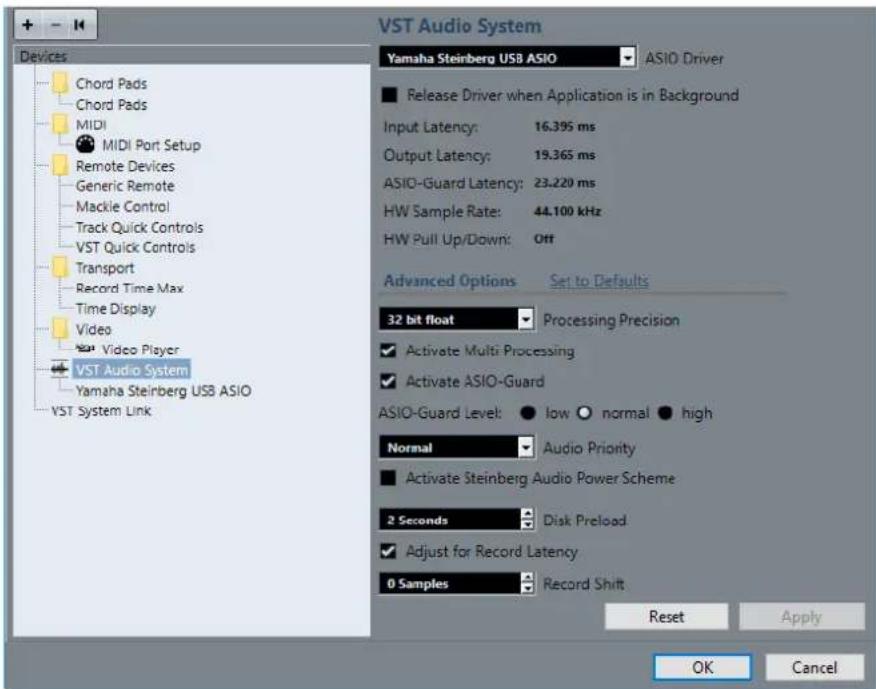Select Video Player in device tree
876x689 pixels.
pyautogui.click(x=140, y=350)
